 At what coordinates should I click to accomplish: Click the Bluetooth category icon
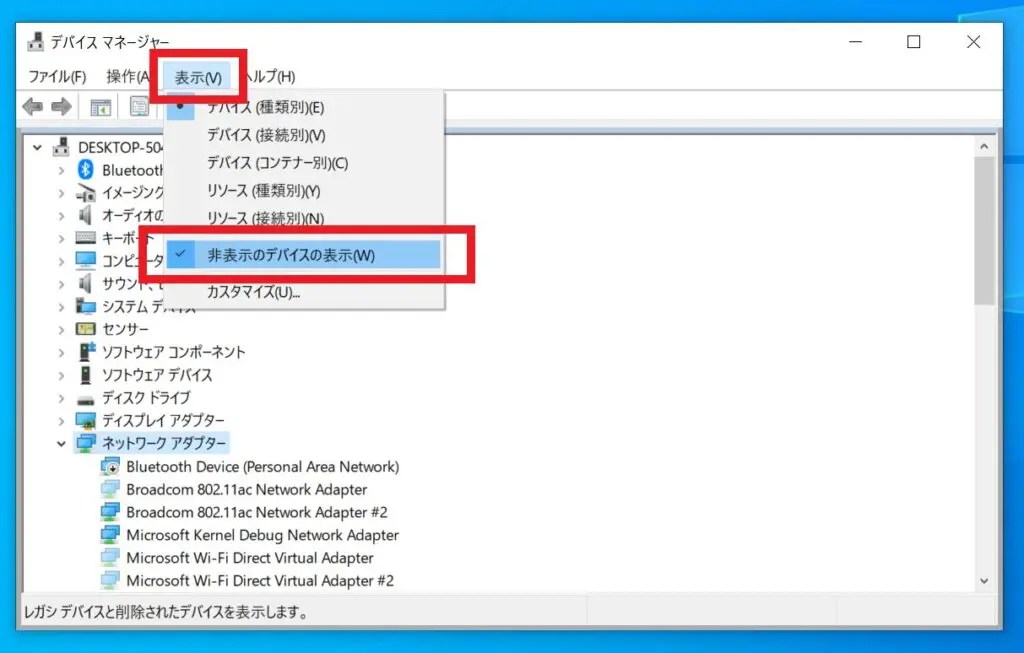pos(85,170)
